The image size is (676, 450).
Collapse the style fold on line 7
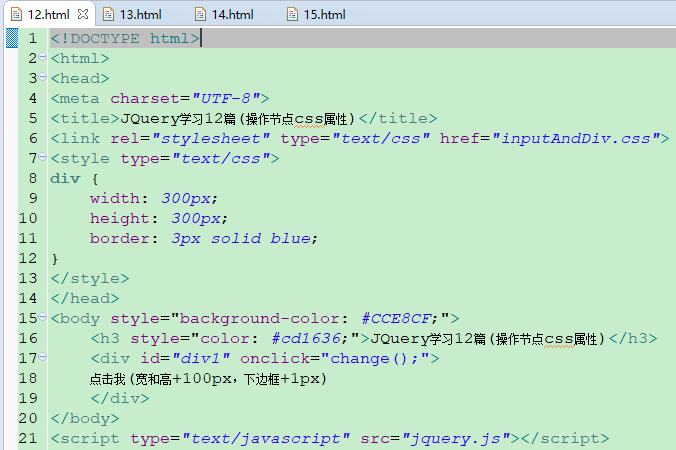click(42, 157)
